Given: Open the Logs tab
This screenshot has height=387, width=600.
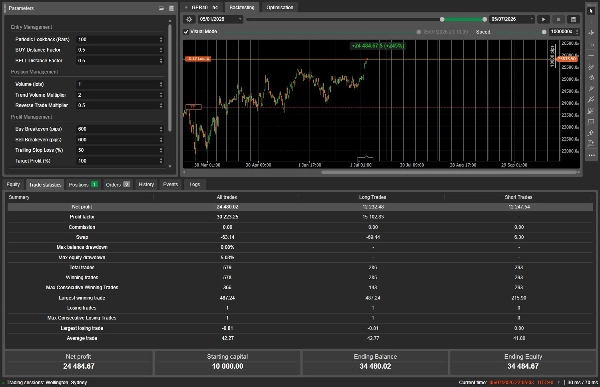Looking at the screenshot, I should [x=195, y=185].
